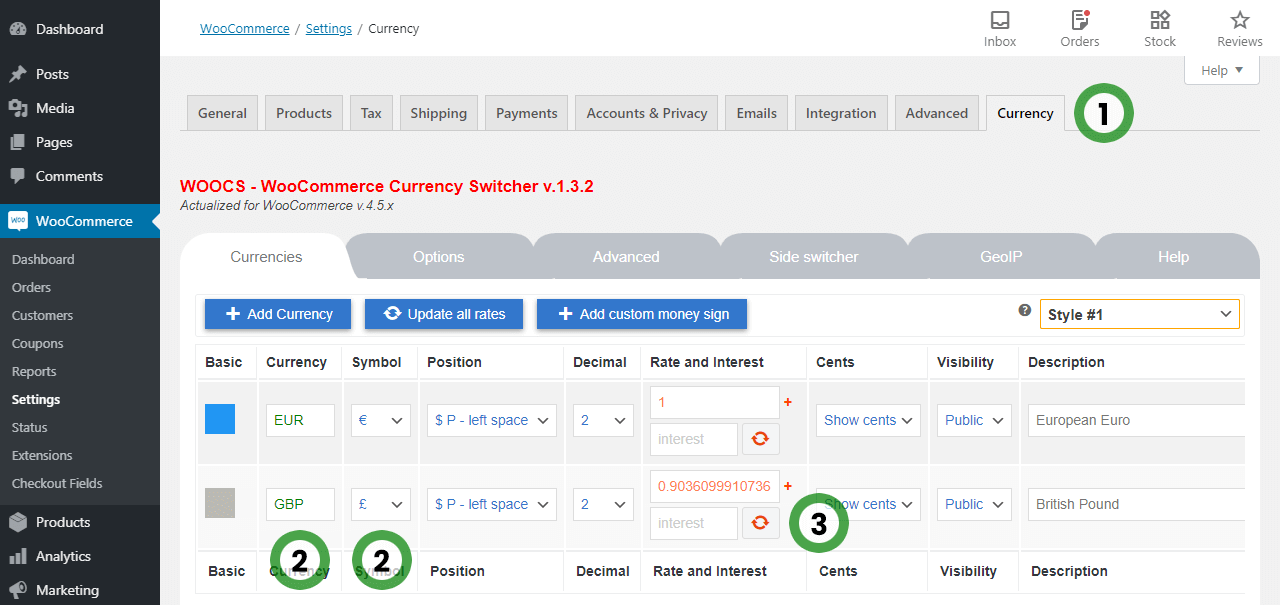Click the Add custom money sign button
This screenshot has width=1280, height=605.
click(x=642, y=314)
